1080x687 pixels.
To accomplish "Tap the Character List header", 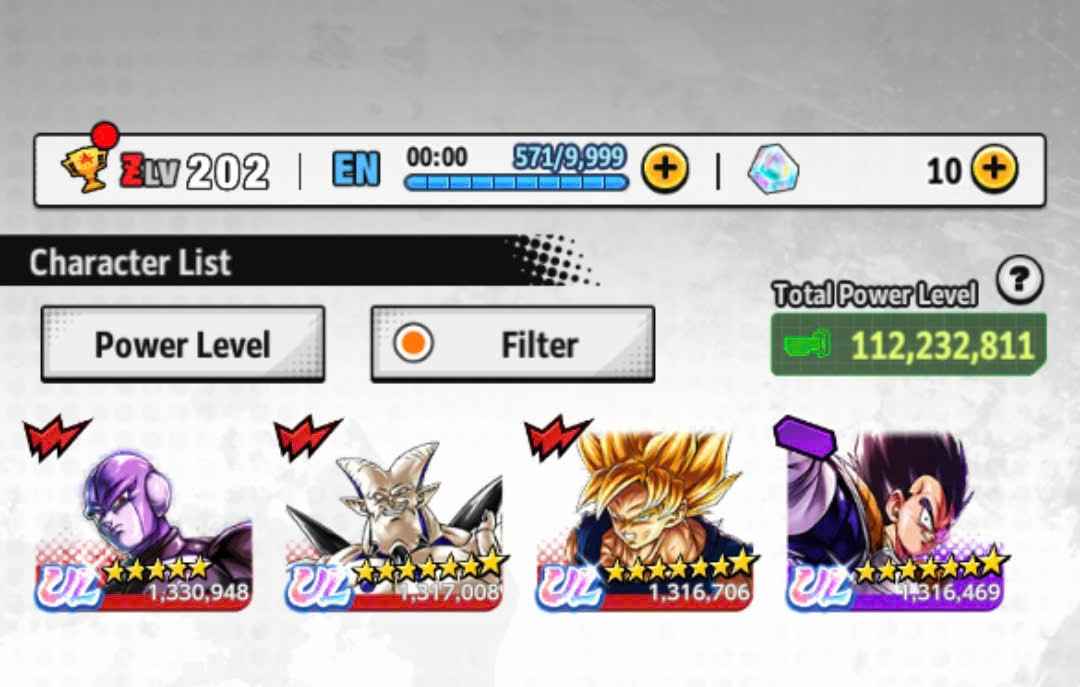I will tap(129, 262).
